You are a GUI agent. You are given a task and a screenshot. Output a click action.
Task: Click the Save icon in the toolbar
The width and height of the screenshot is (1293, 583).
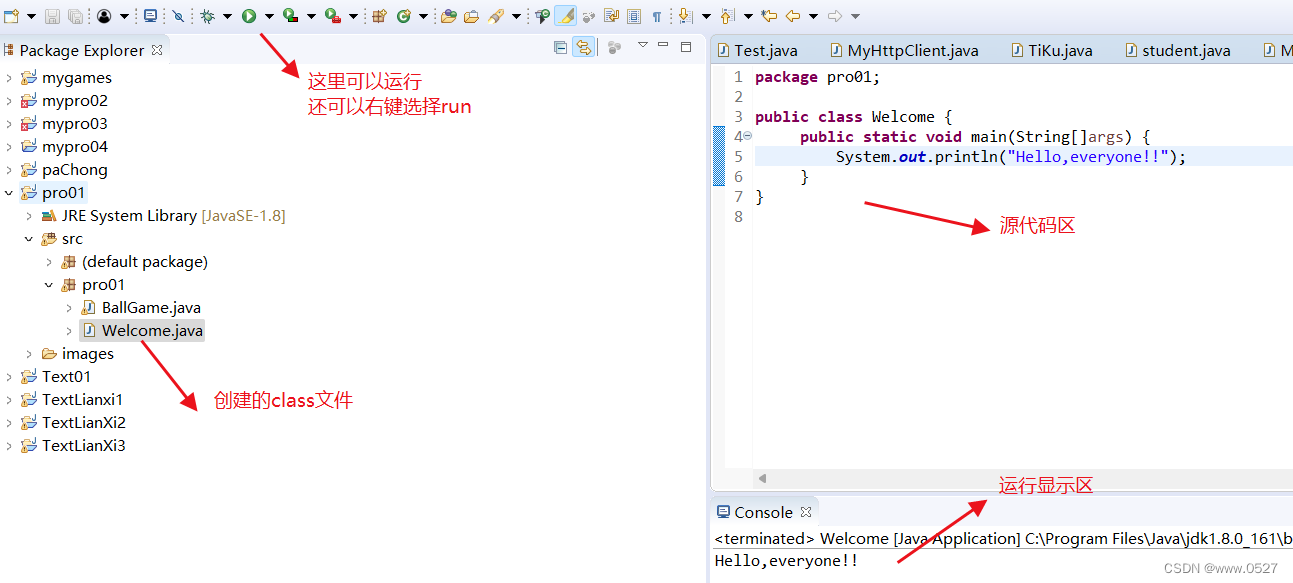click(52, 15)
